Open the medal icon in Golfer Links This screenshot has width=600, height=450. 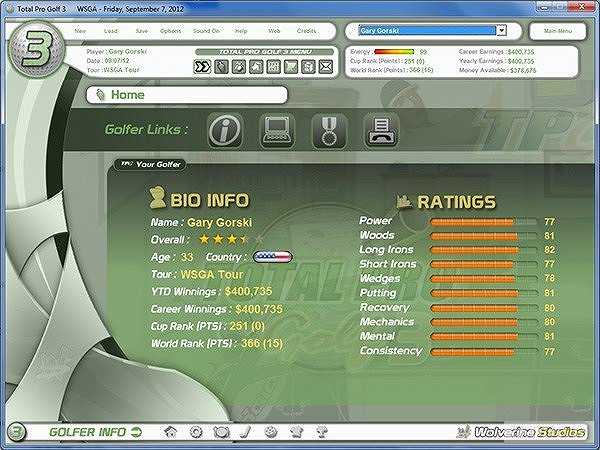click(x=329, y=130)
